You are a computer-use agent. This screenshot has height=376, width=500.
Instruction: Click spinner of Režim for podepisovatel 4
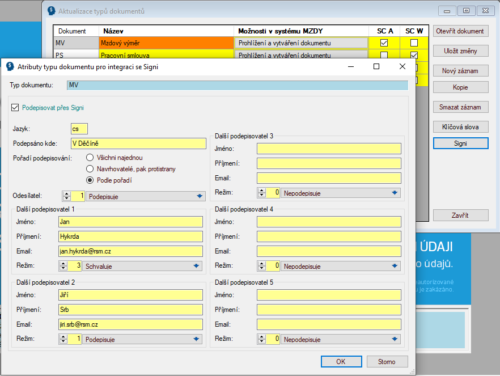click(x=262, y=266)
